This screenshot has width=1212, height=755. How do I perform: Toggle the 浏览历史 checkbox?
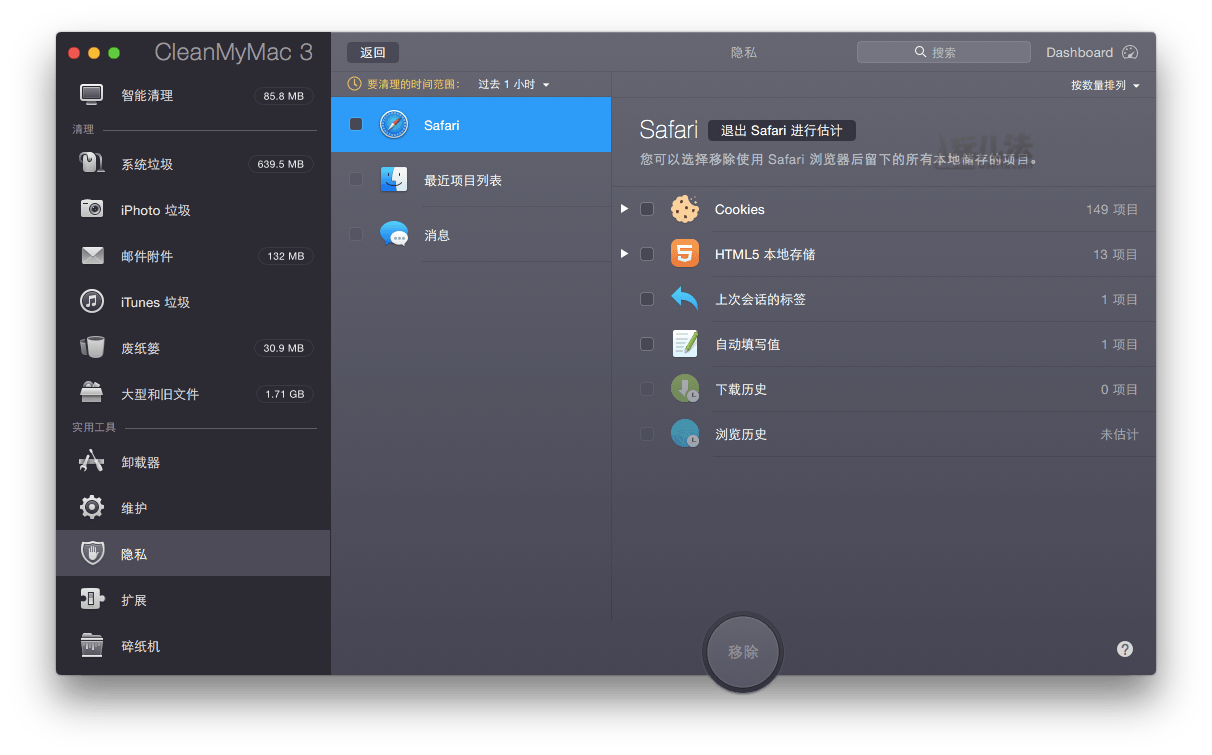click(647, 434)
